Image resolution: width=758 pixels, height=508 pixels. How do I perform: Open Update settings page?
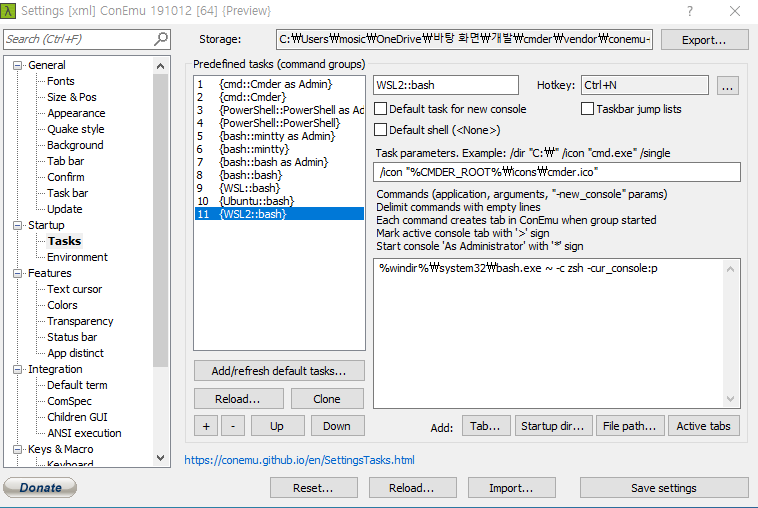pos(64,209)
